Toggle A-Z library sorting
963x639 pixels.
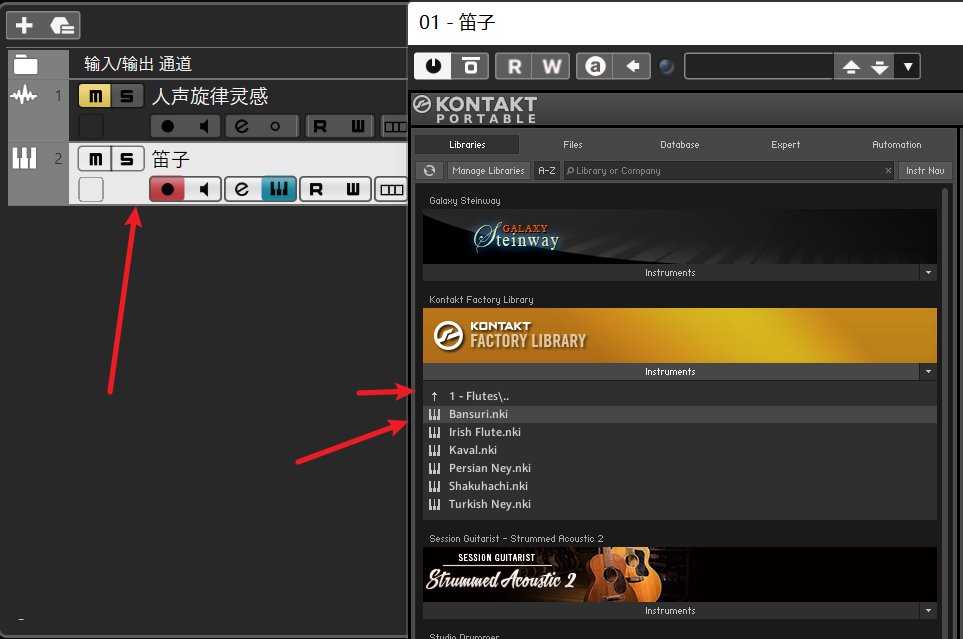(547, 170)
